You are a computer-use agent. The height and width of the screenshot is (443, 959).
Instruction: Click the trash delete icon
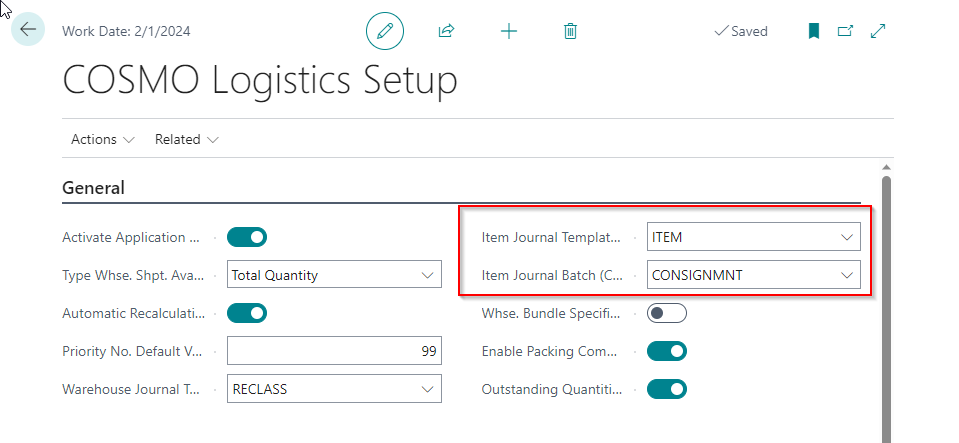coord(570,31)
